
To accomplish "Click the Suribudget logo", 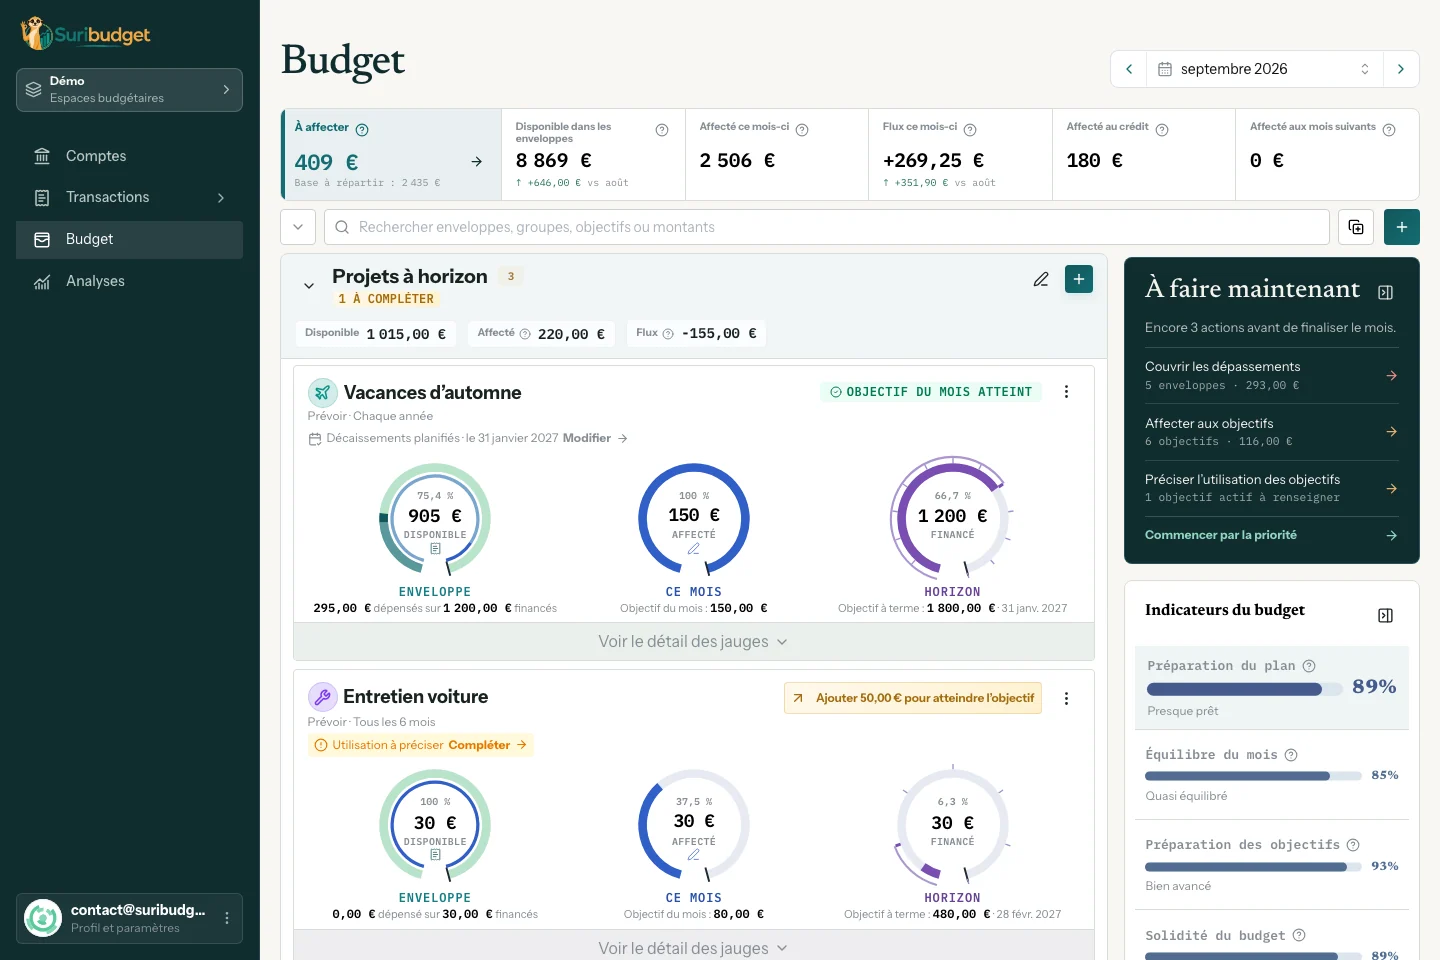I will pos(86,34).
